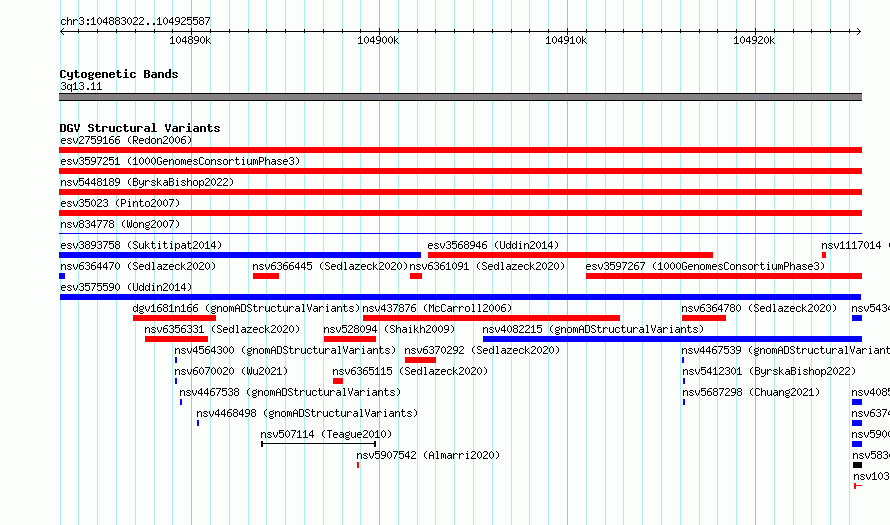890x525 pixels.
Task: Click the nsv6070020 (Wu2021) label
Action: click(231, 371)
